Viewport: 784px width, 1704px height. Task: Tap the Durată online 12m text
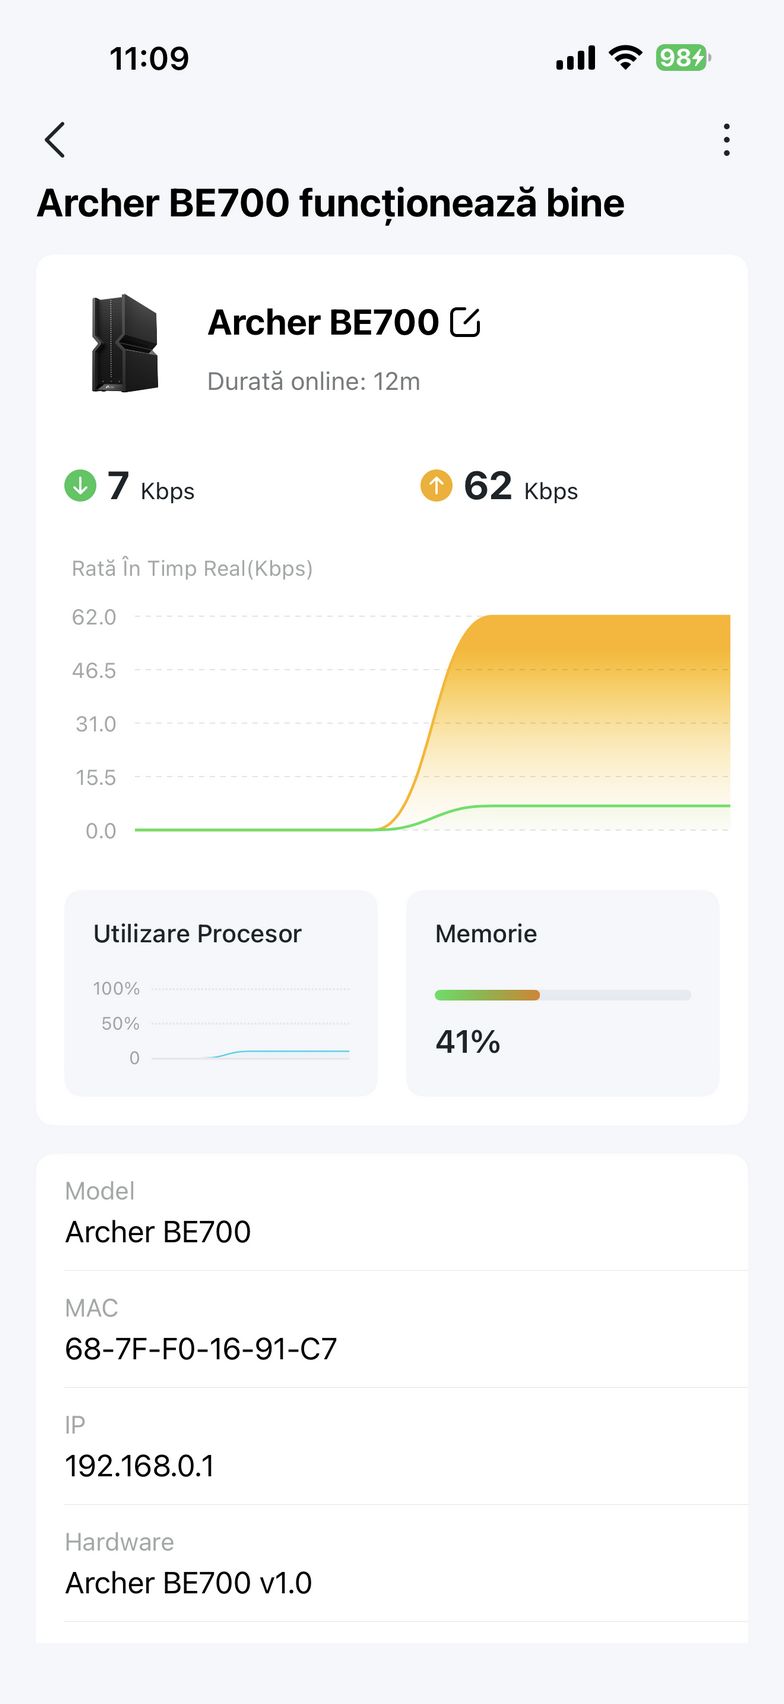[x=313, y=381]
